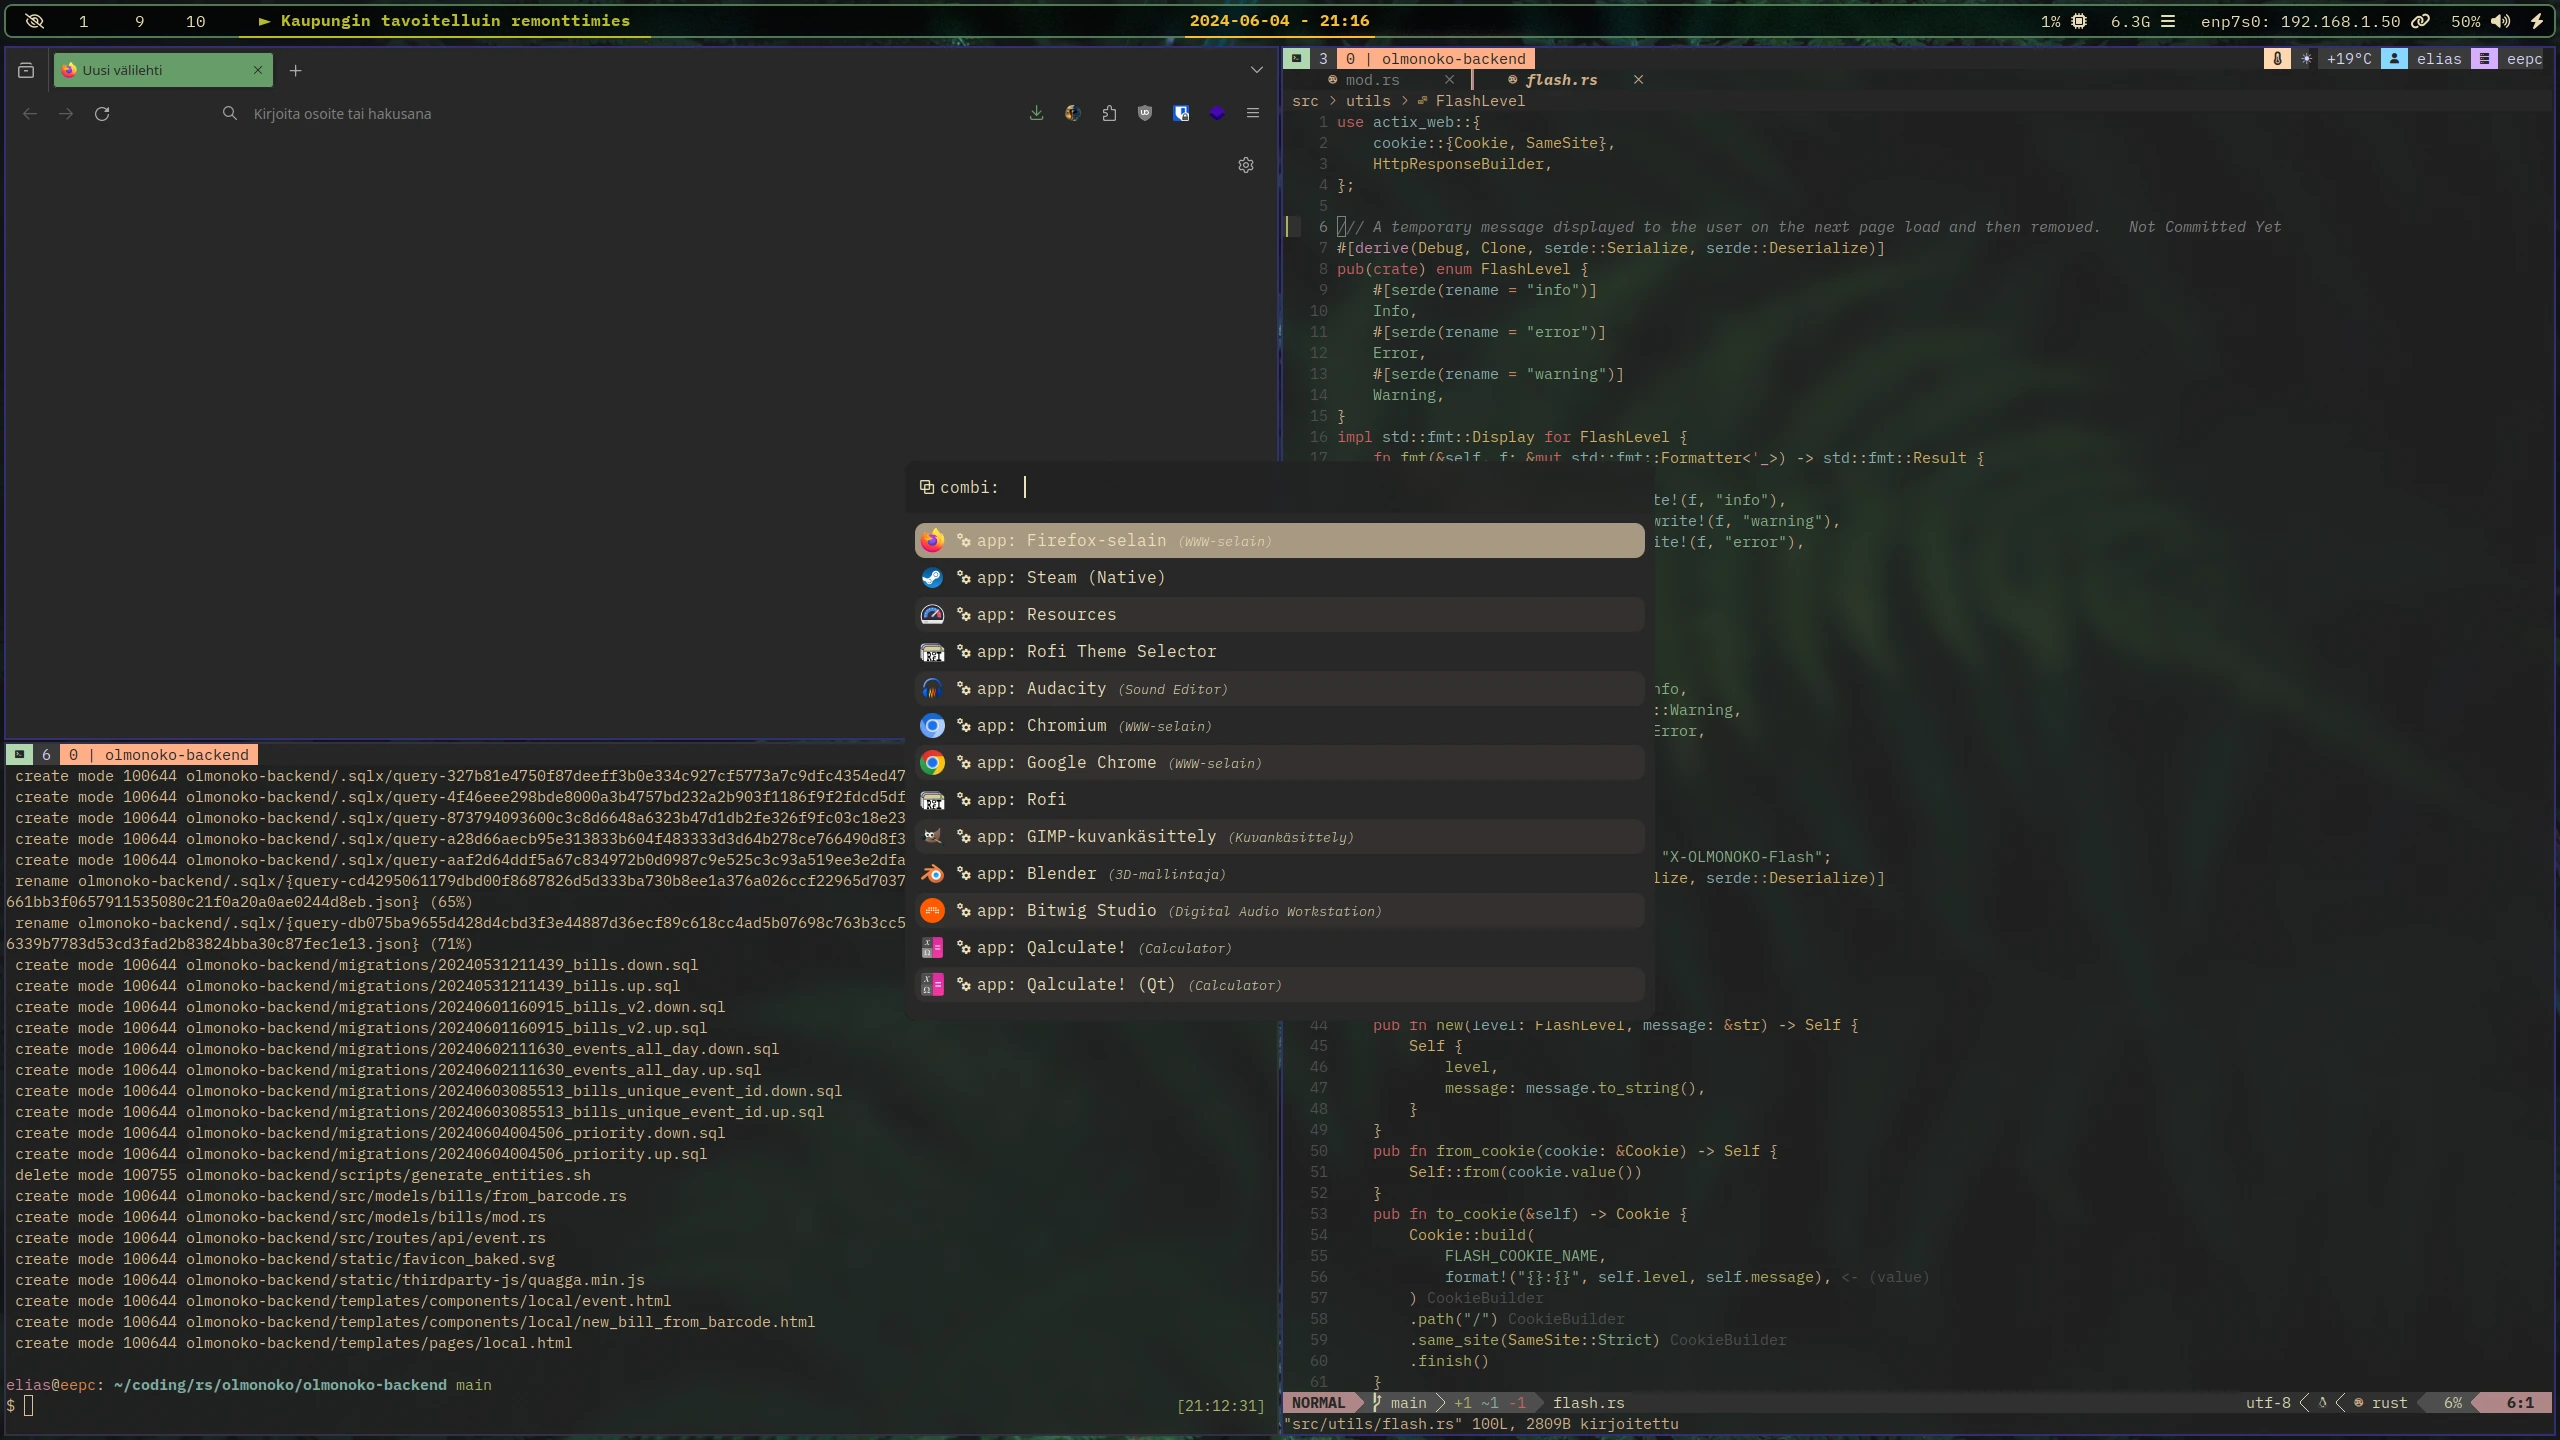Click the utils breadcrumb folder
Screen dimensions: 2560x1440
(1367, 101)
